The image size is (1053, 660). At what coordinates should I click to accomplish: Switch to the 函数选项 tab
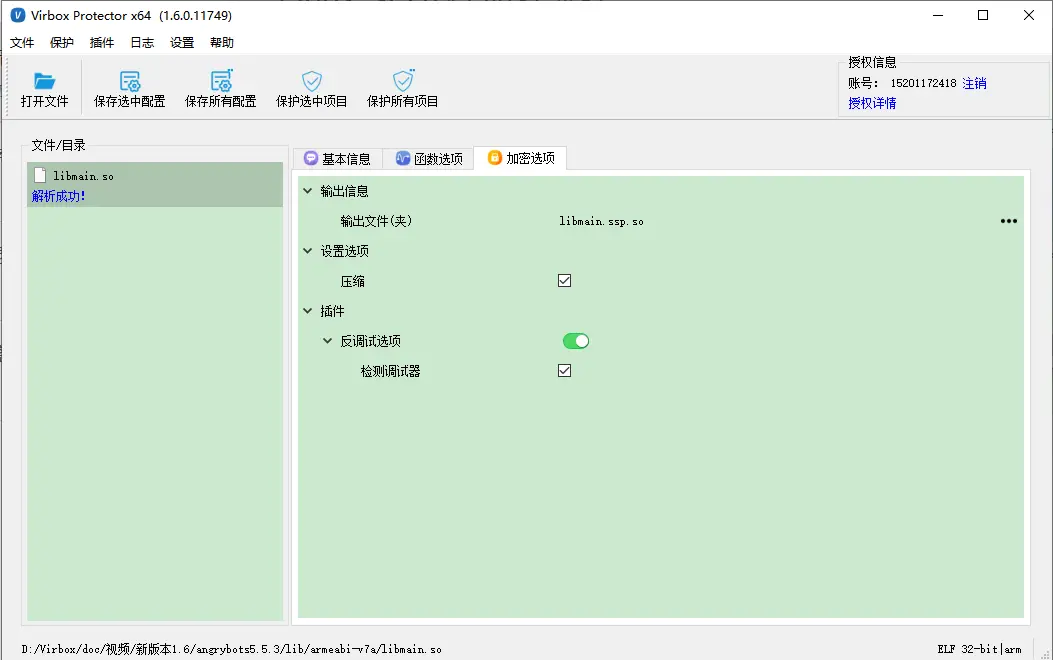(x=428, y=158)
